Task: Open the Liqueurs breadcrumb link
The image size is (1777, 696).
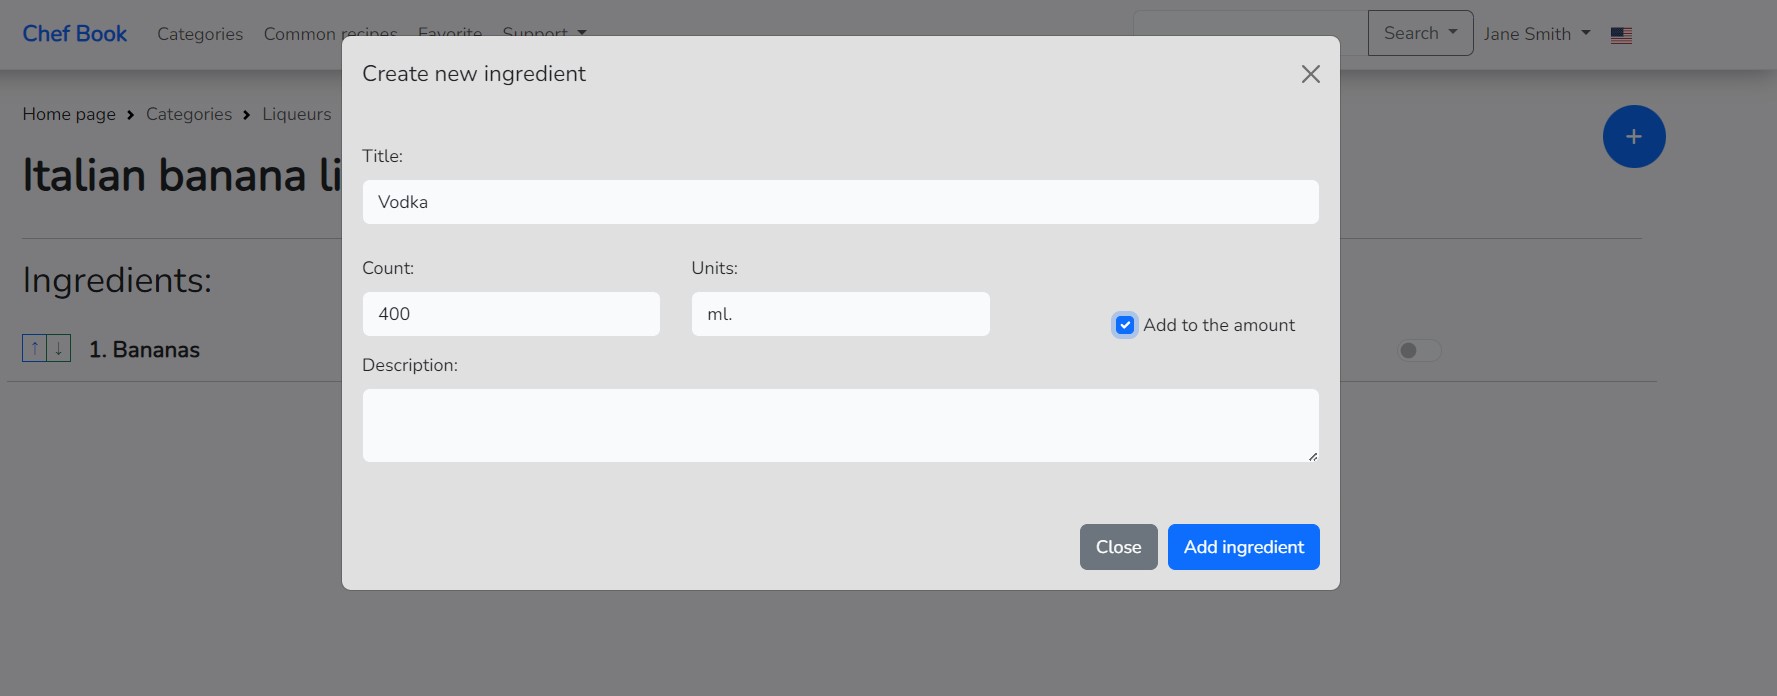Action: (296, 114)
